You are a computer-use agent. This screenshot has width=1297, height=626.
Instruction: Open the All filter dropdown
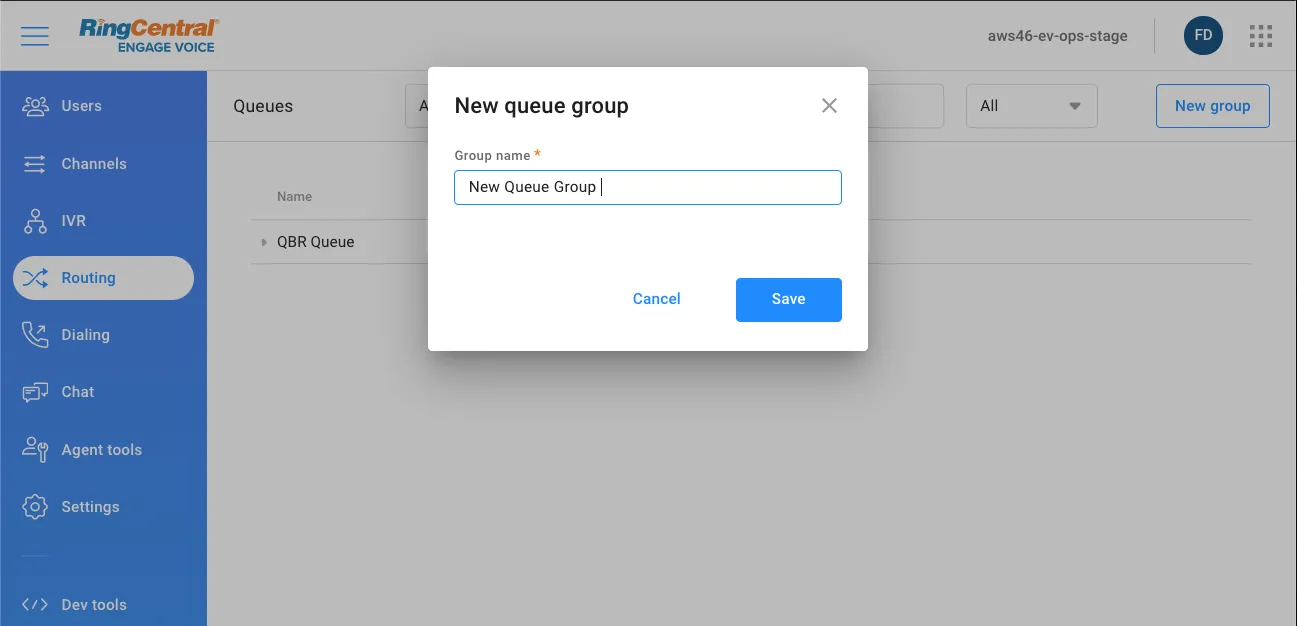click(1031, 106)
